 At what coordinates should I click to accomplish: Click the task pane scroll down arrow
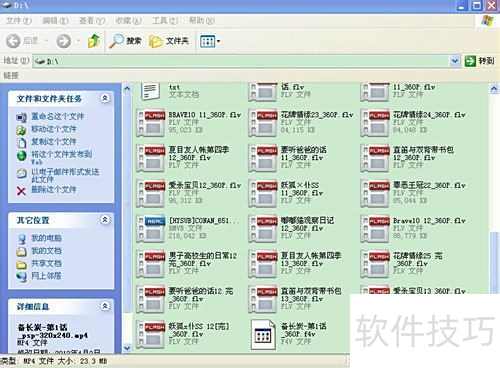click(127, 348)
